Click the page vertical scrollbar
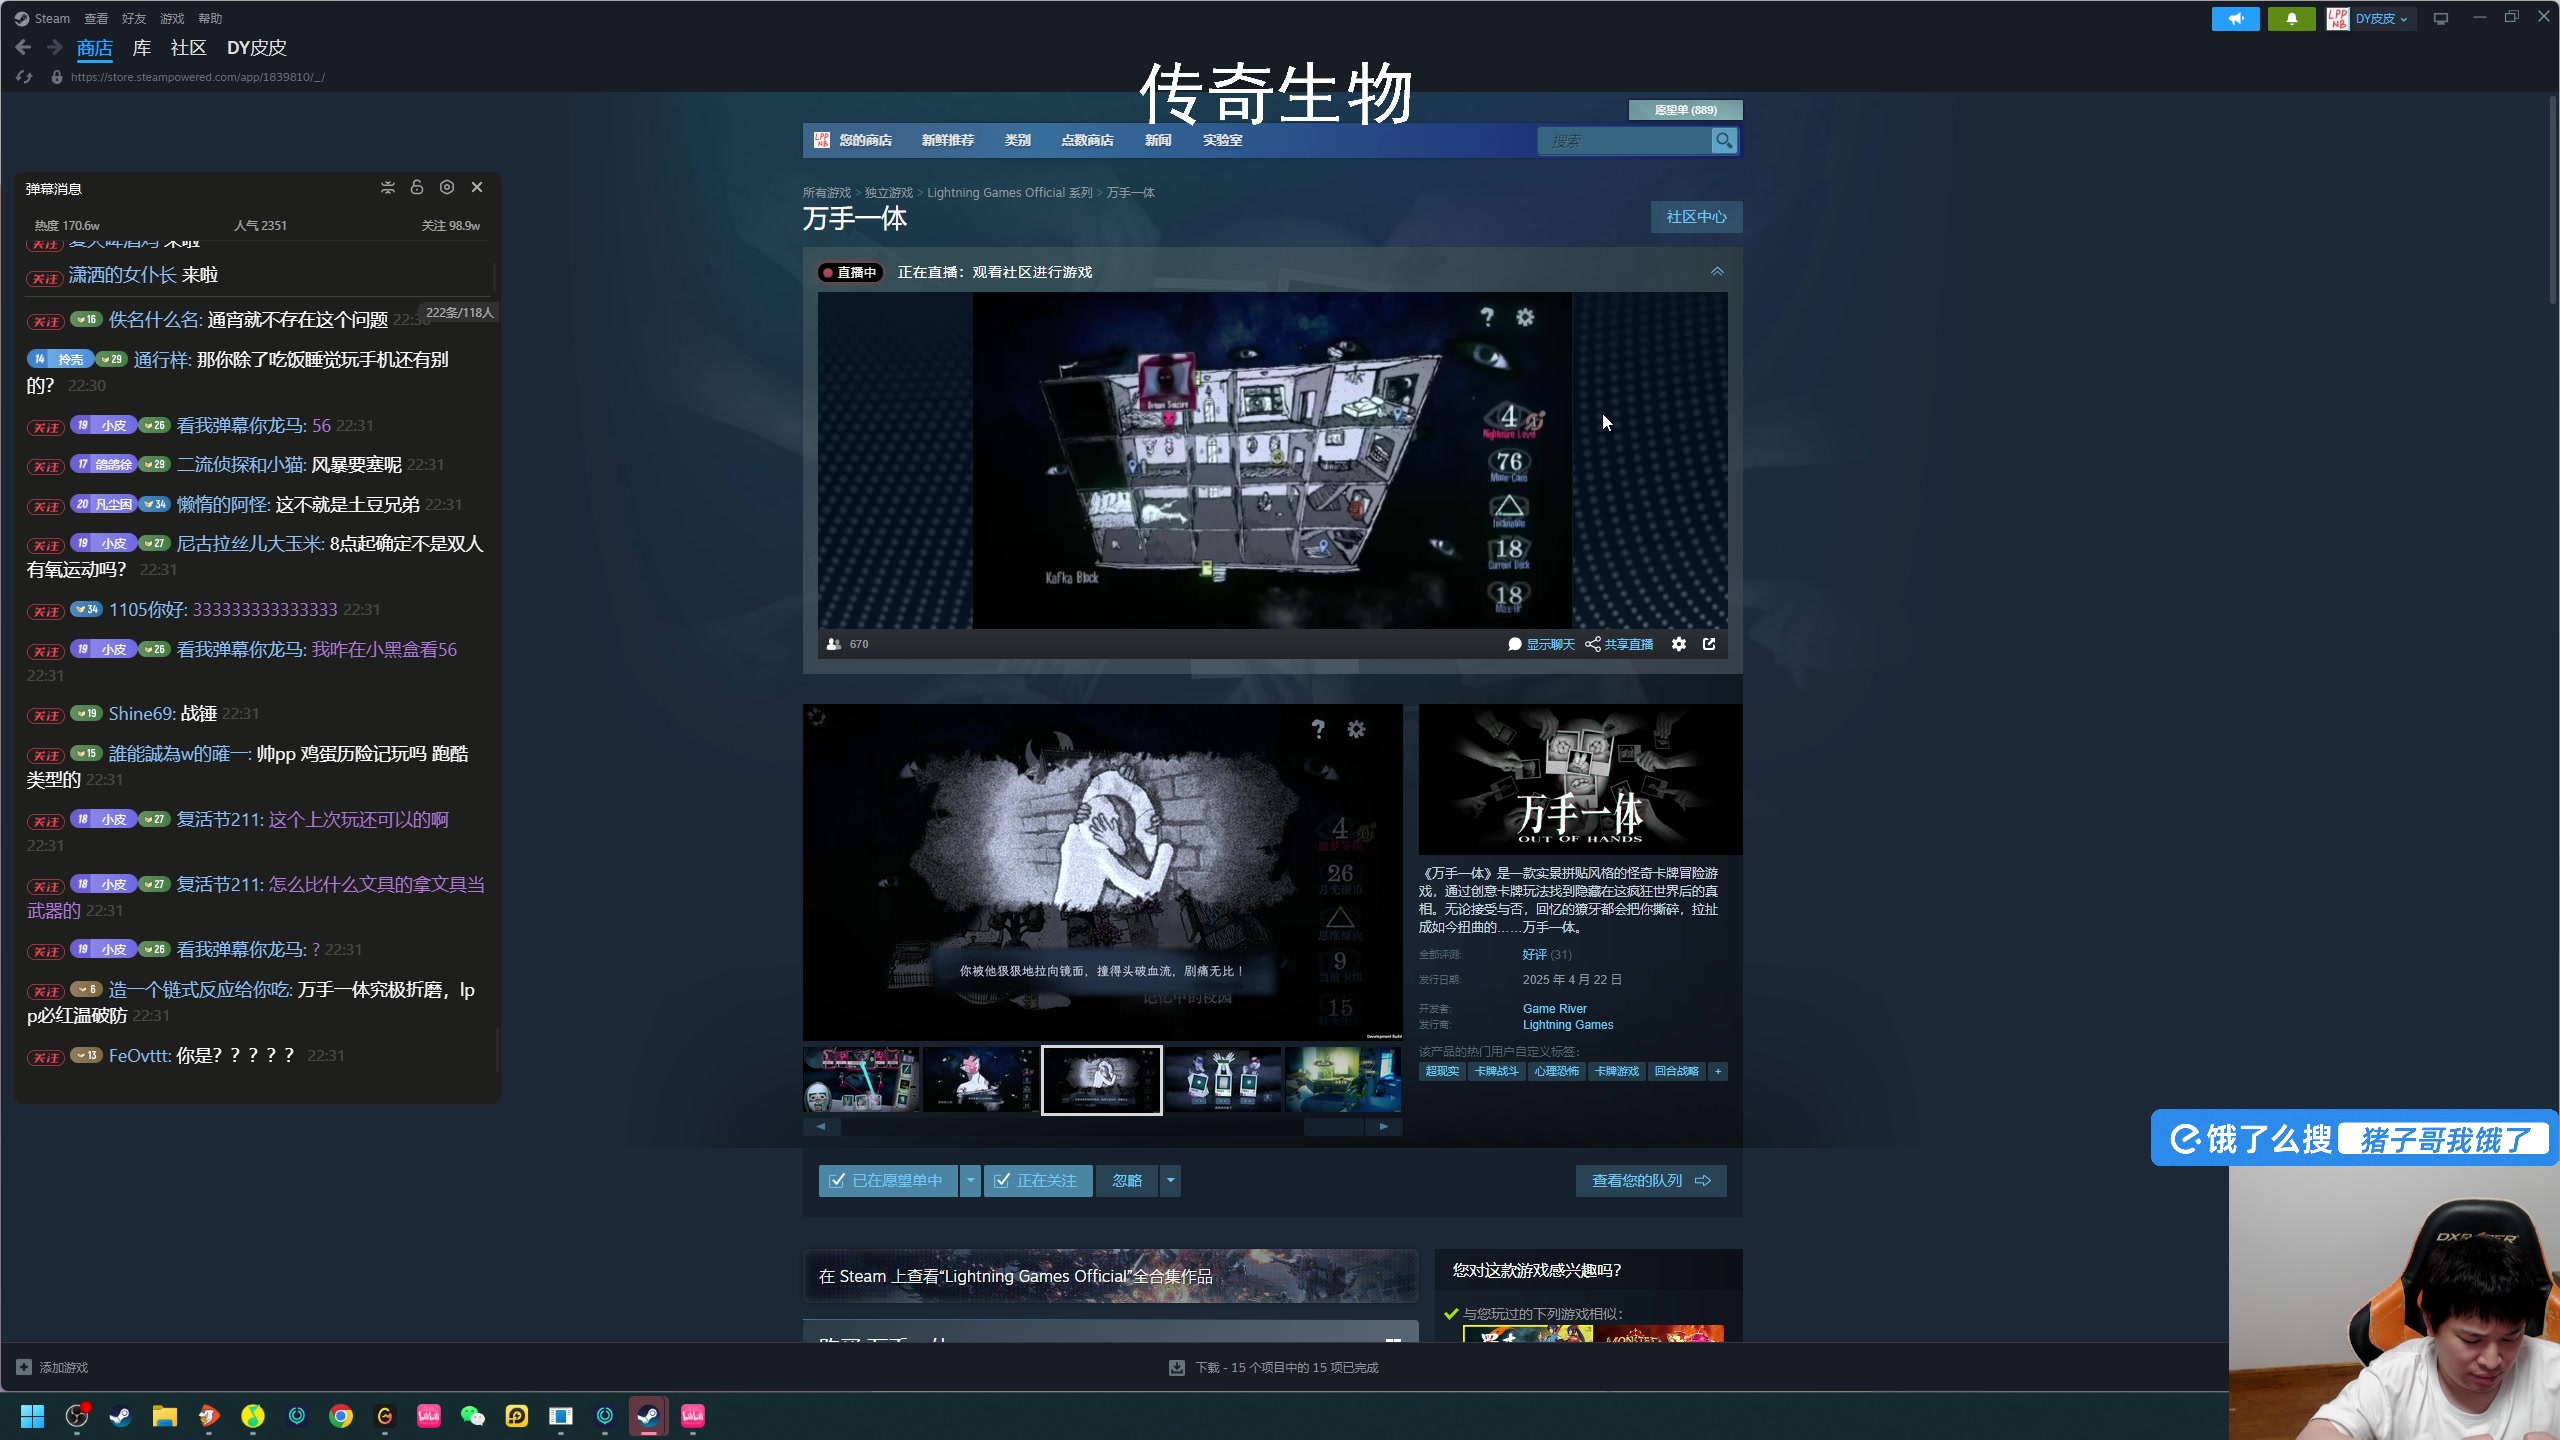Viewport: 2560px width, 1440px height. [2552, 200]
